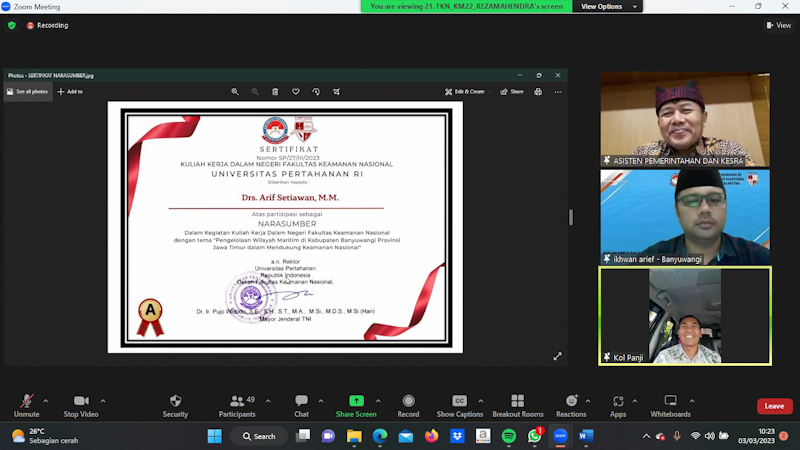
Task: Open the Chat panel
Action: pos(302,406)
